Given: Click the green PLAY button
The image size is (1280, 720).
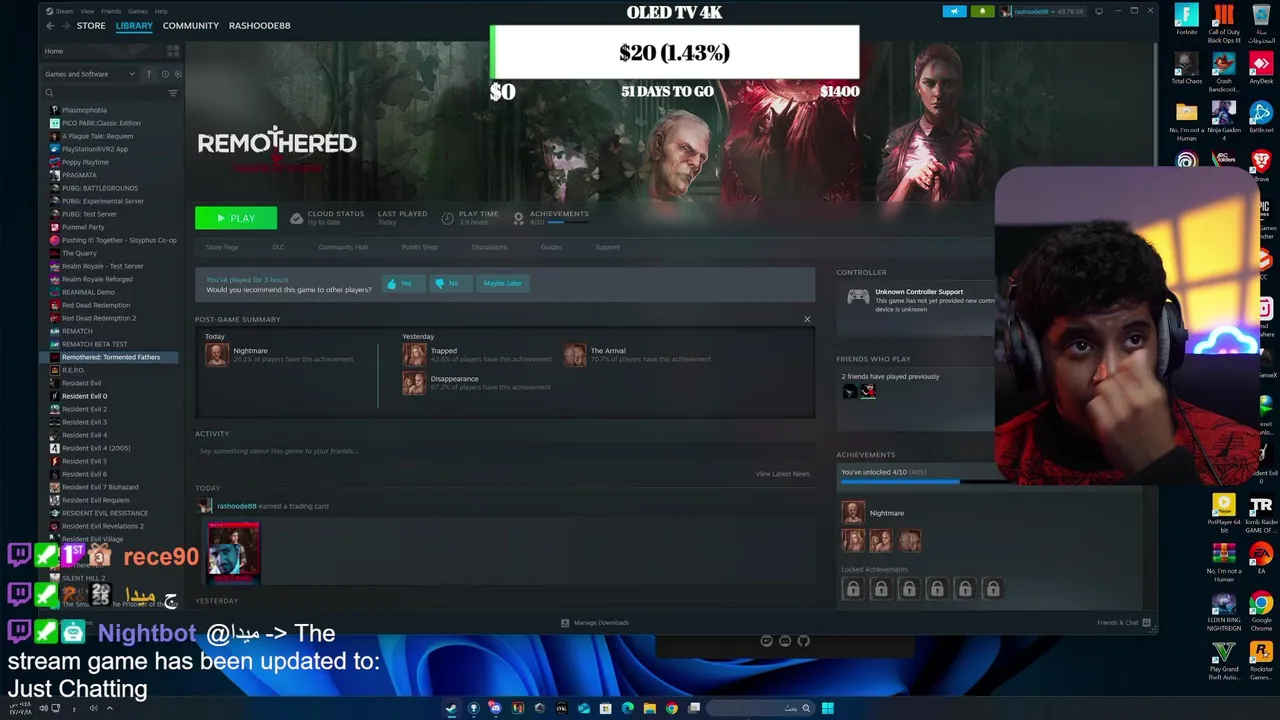Looking at the screenshot, I should point(236,218).
